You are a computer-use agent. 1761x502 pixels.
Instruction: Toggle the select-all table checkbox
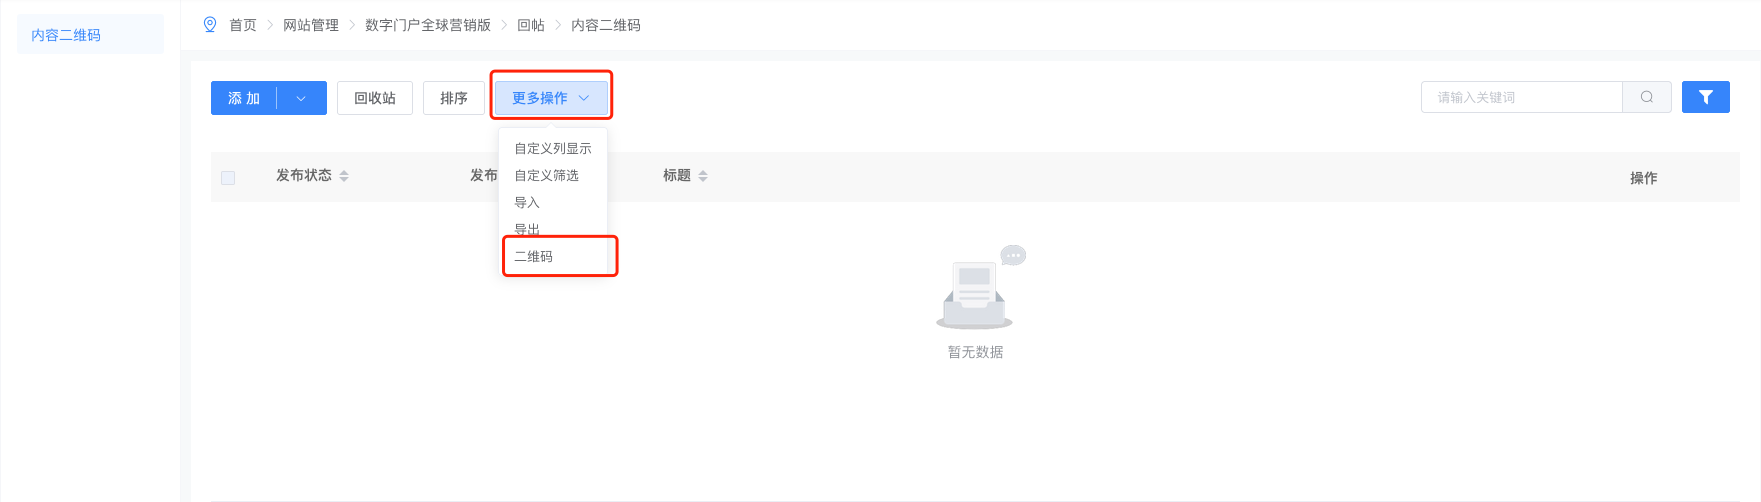pyautogui.click(x=228, y=178)
